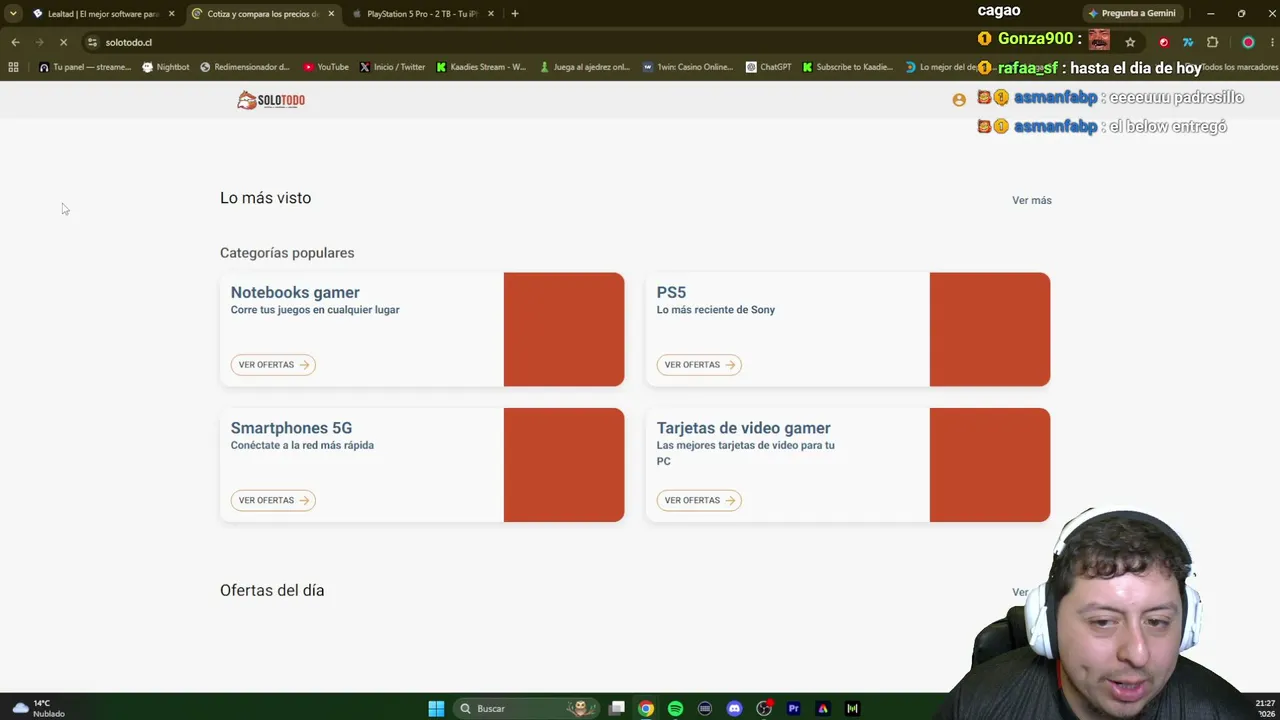Click Ver Ofertas for PS5
This screenshot has width=1280, height=720.
[x=699, y=365]
